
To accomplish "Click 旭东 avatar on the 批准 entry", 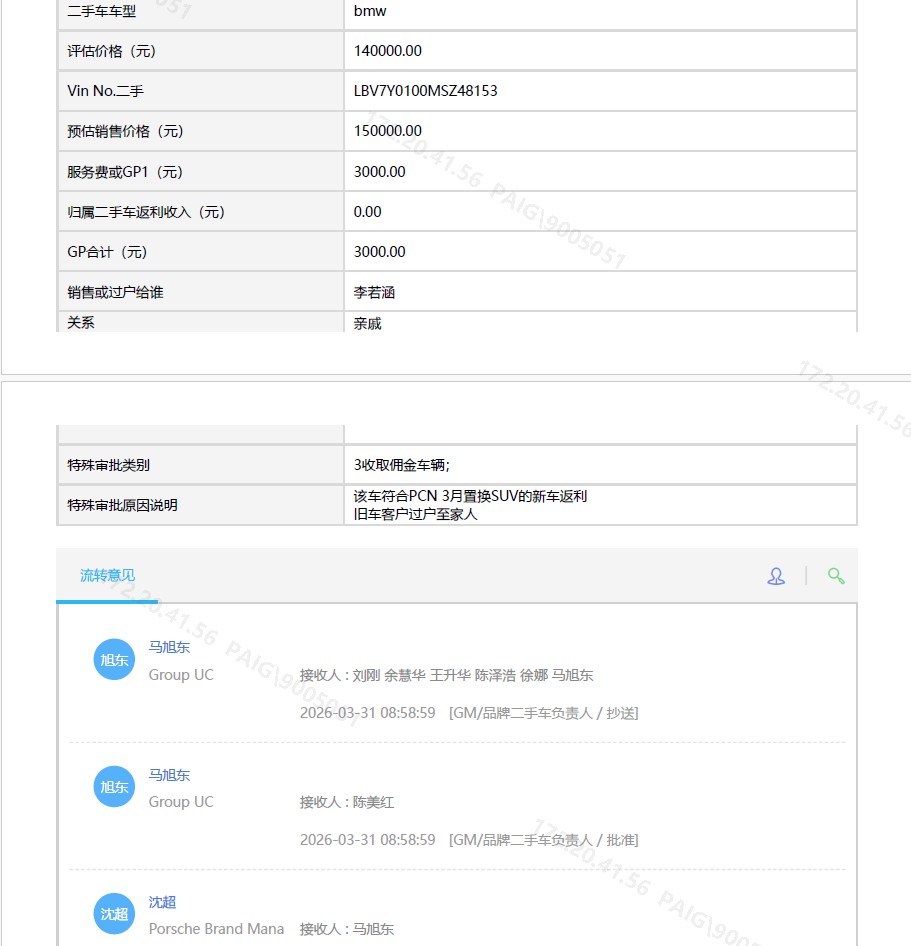I will pyautogui.click(x=114, y=787).
